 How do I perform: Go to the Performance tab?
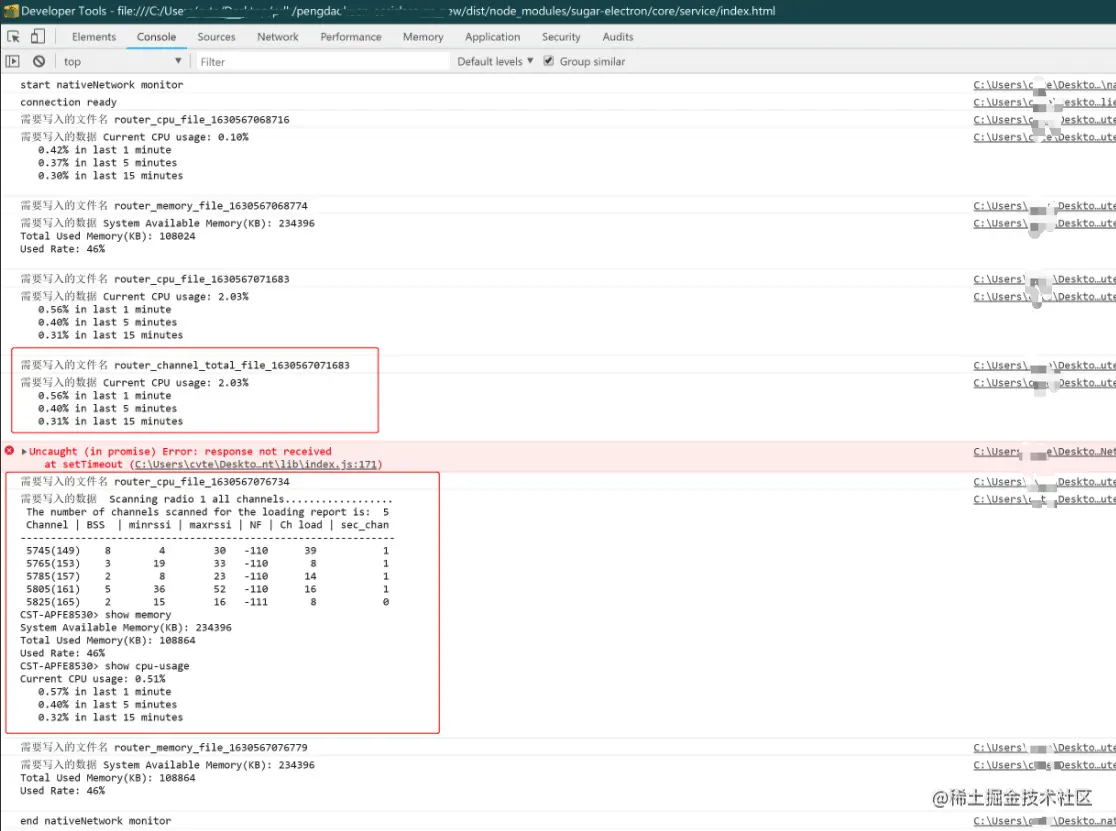(x=351, y=36)
